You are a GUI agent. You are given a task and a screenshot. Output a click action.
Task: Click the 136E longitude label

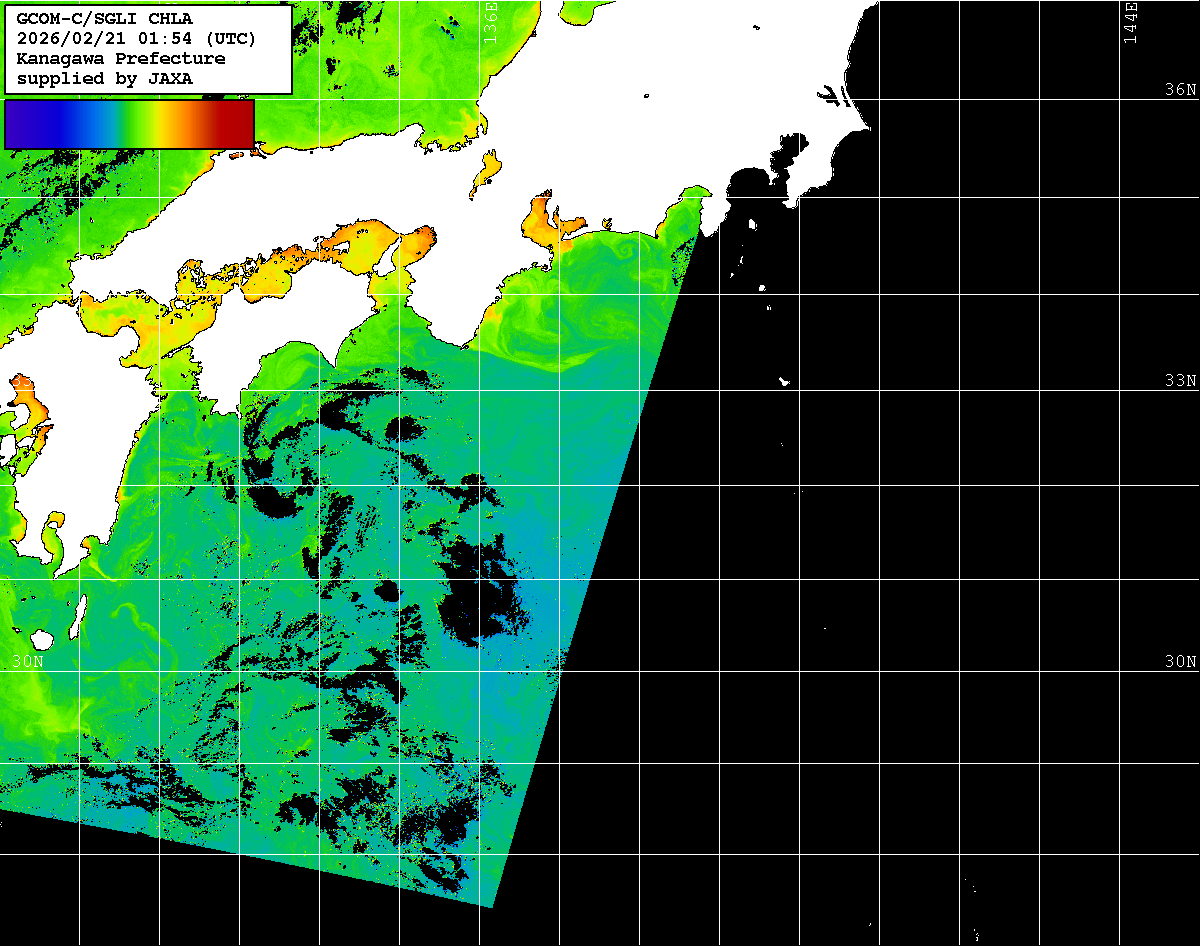coord(490,20)
